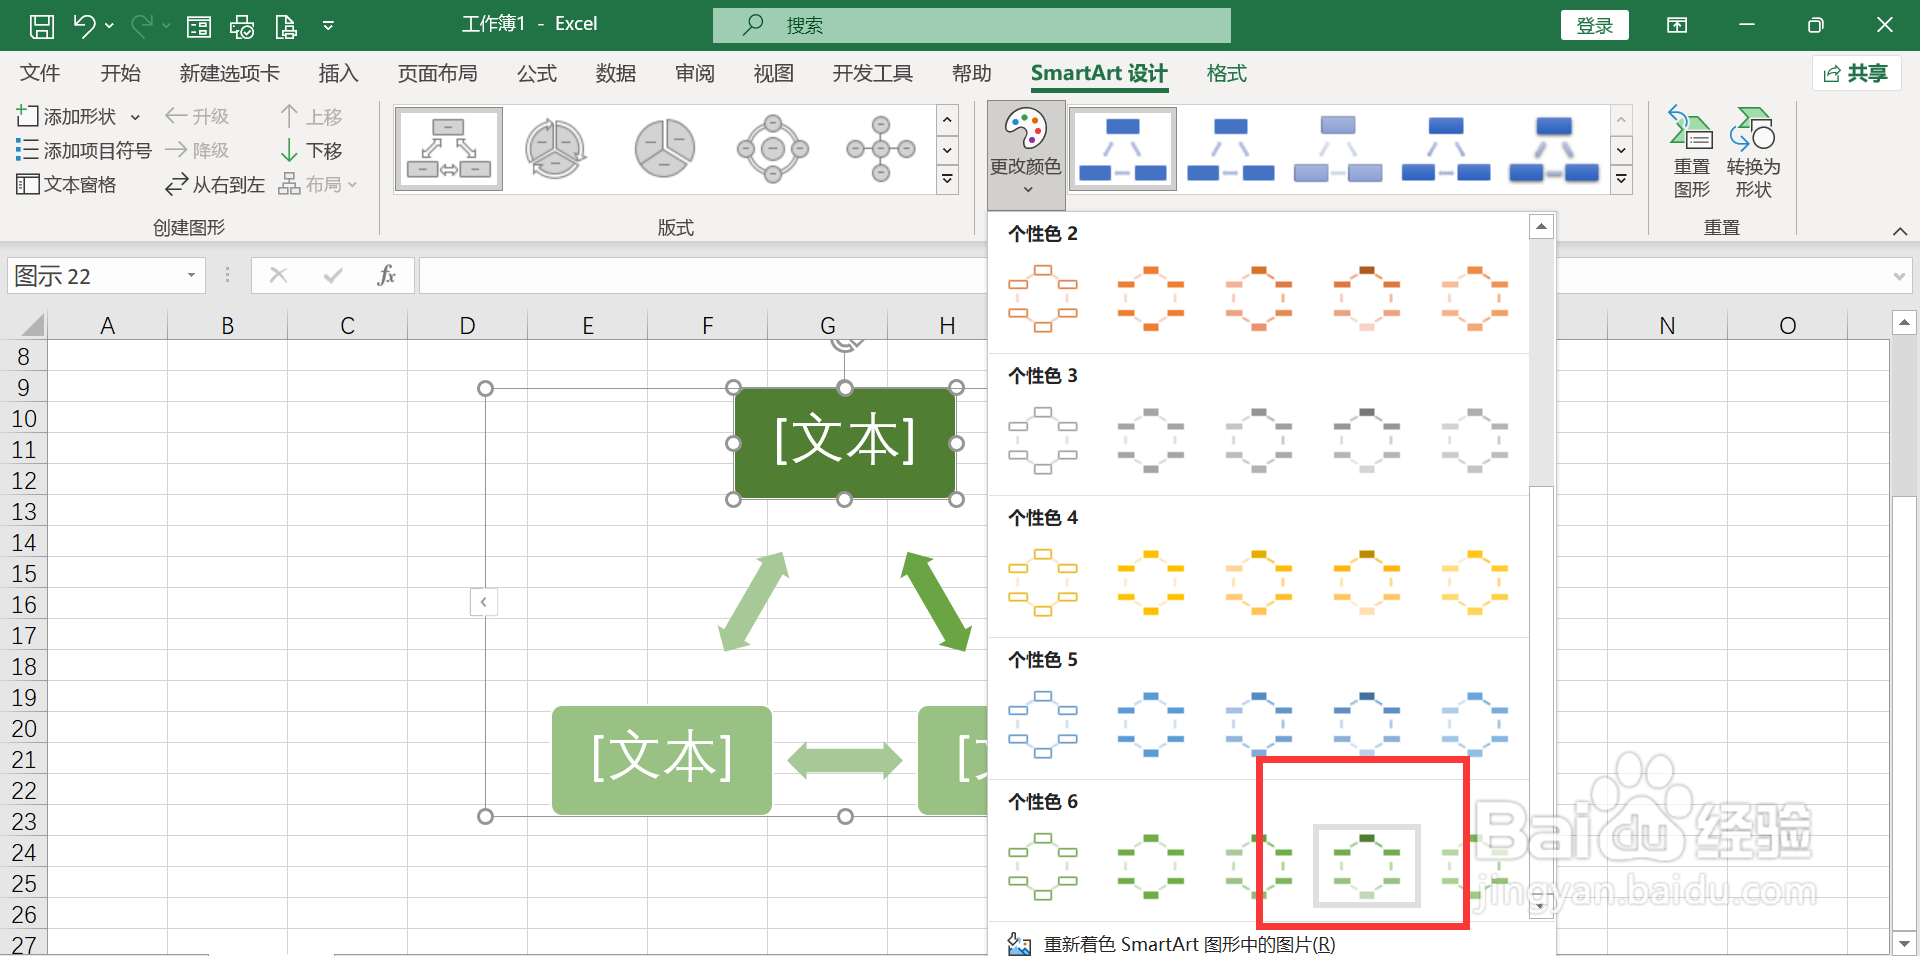
Task: Open the Name Box dropdown showing 图示 22
Action: (x=190, y=275)
